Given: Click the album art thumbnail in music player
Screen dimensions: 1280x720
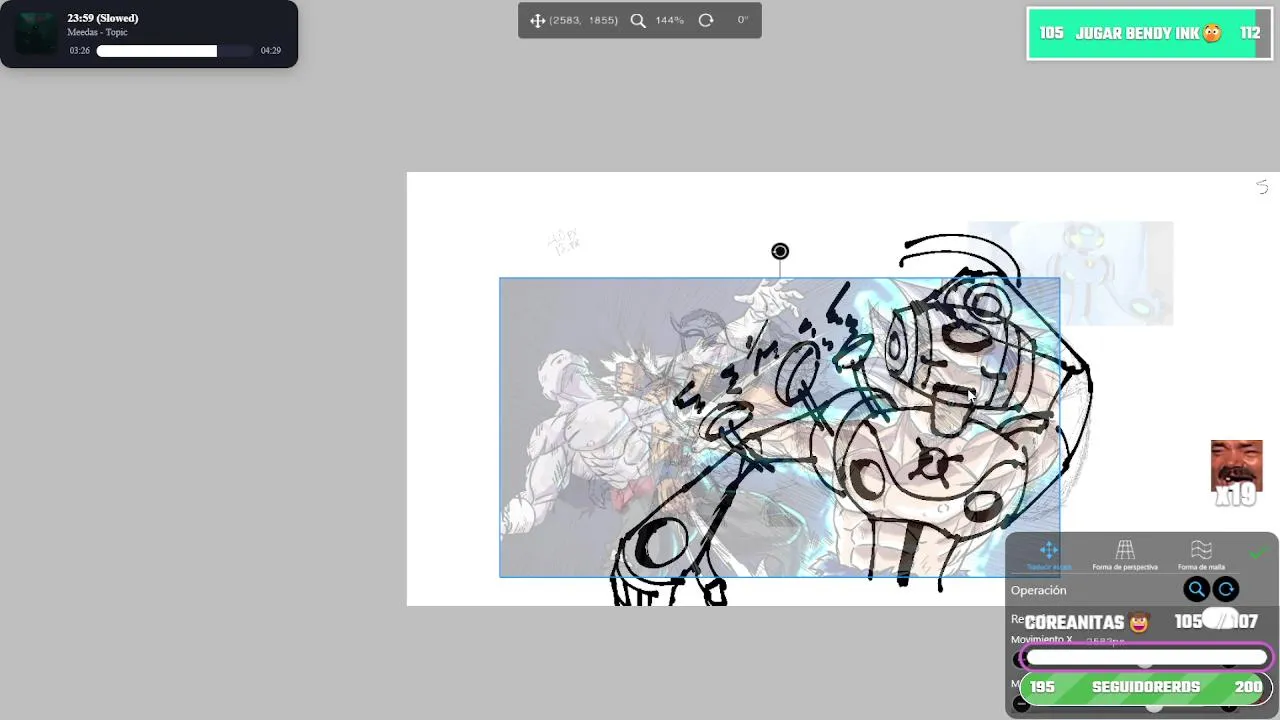Looking at the screenshot, I should (37, 34).
